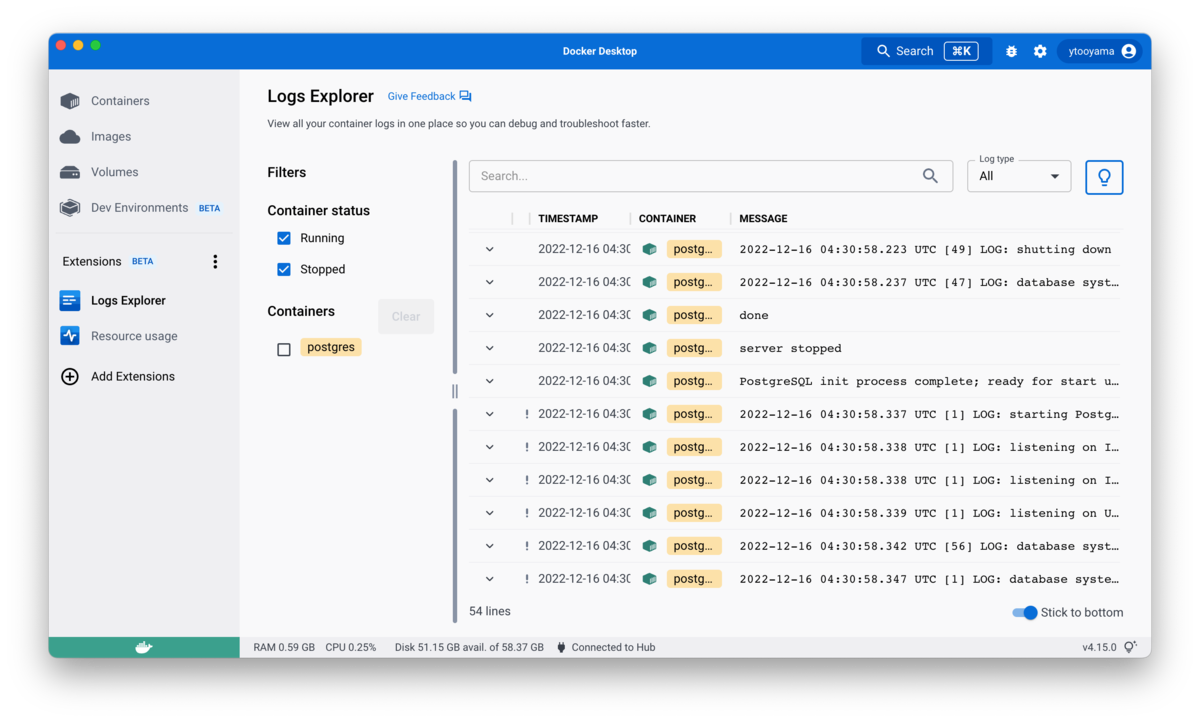
Task: Toggle Stick to bottom switch
Action: 1025,613
